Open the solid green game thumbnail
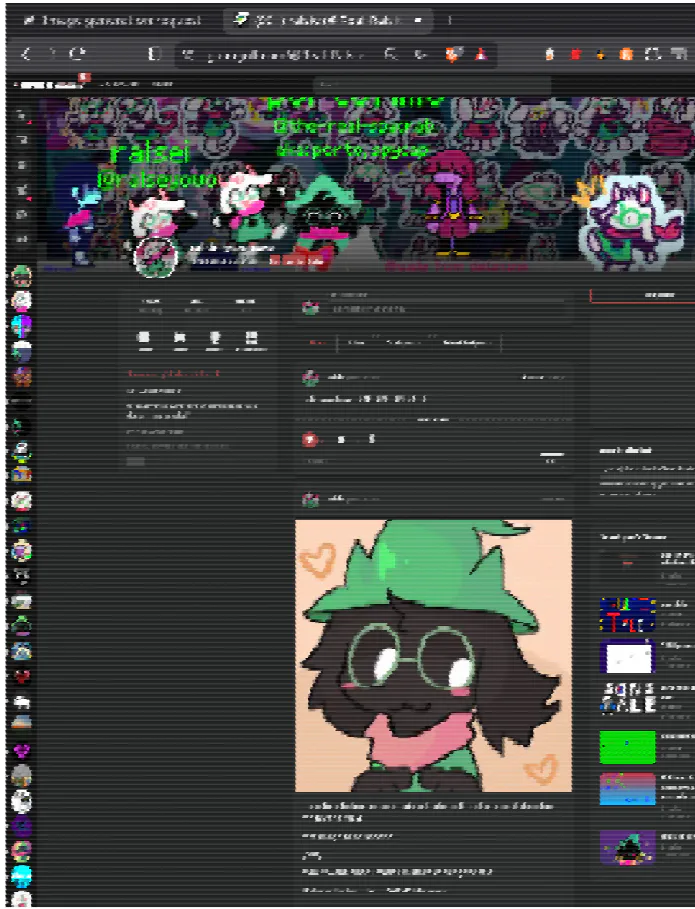Viewport: 695px width, 909px height. point(627,747)
